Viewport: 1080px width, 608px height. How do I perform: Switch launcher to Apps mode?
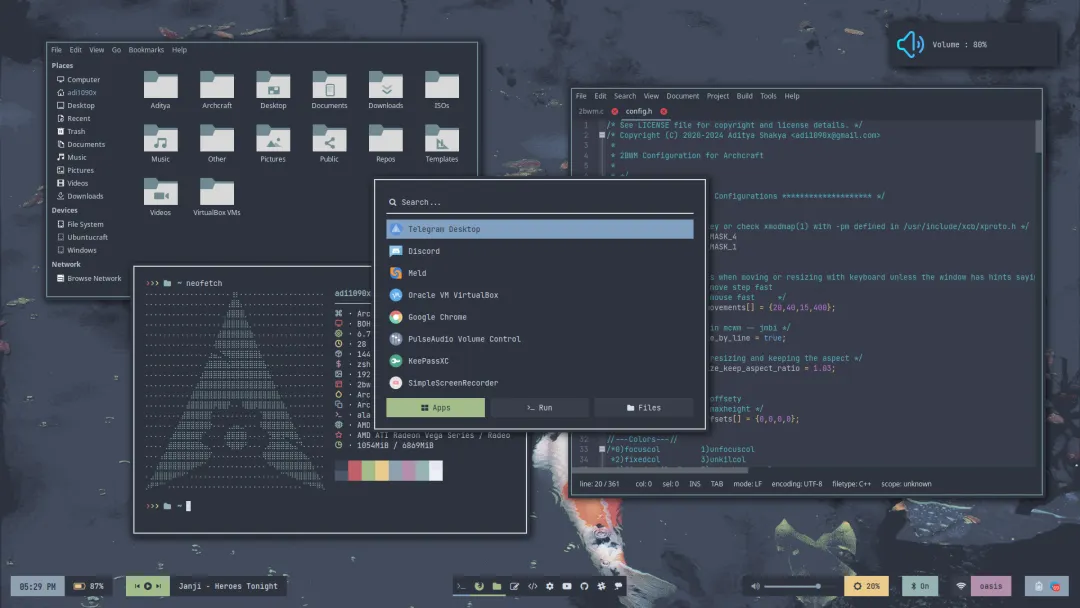click(x=435, y=408)
